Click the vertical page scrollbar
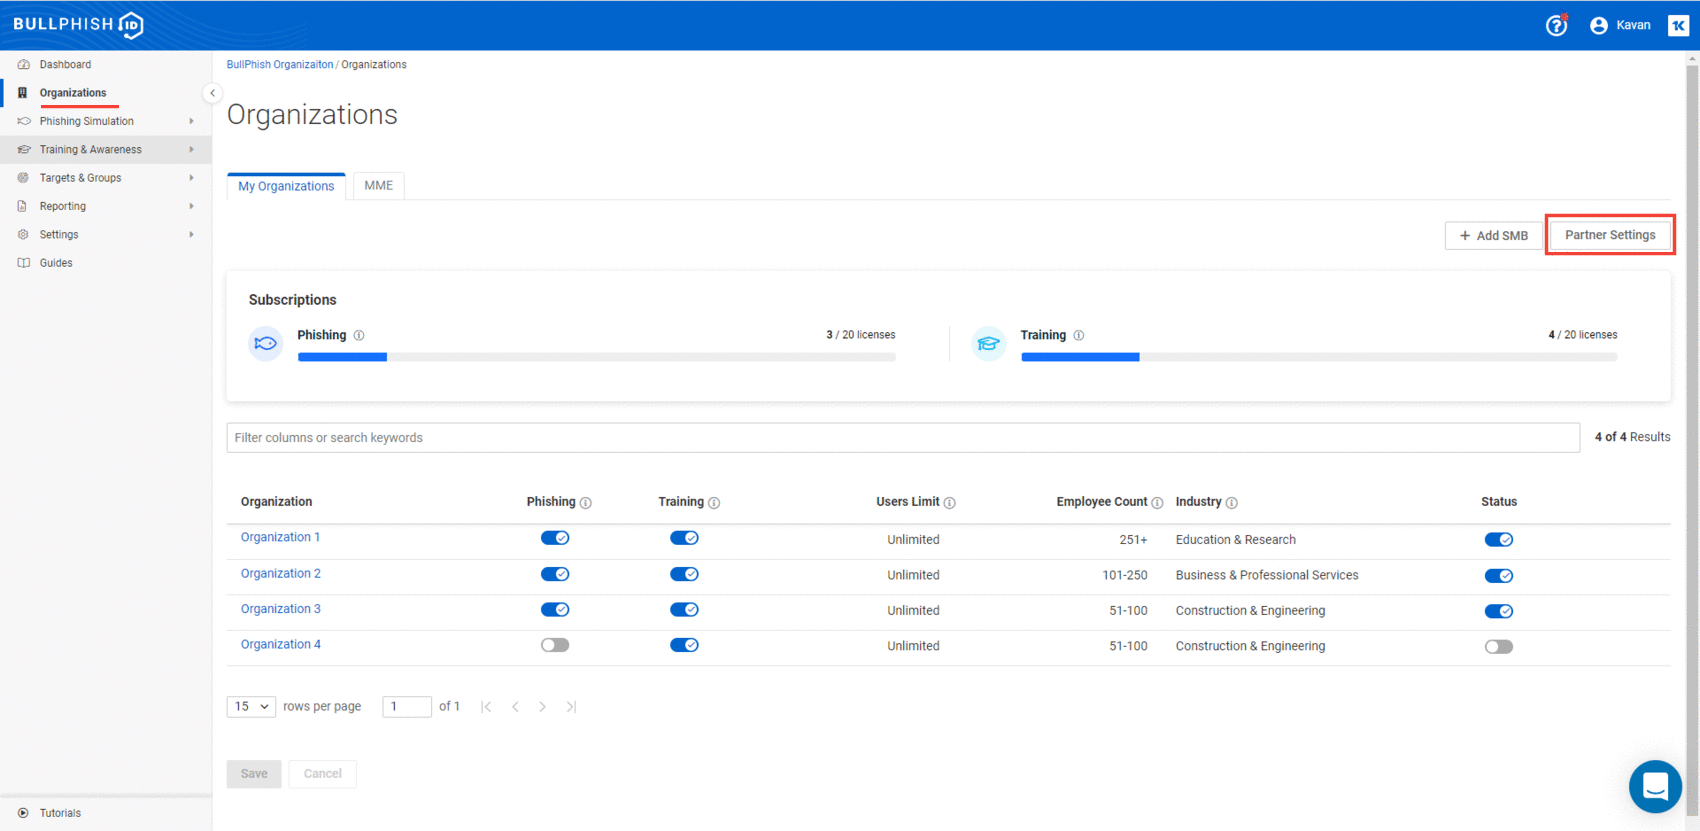Screen dimensions: 1700x831 pyautogui.click(x=1692, y=440)
